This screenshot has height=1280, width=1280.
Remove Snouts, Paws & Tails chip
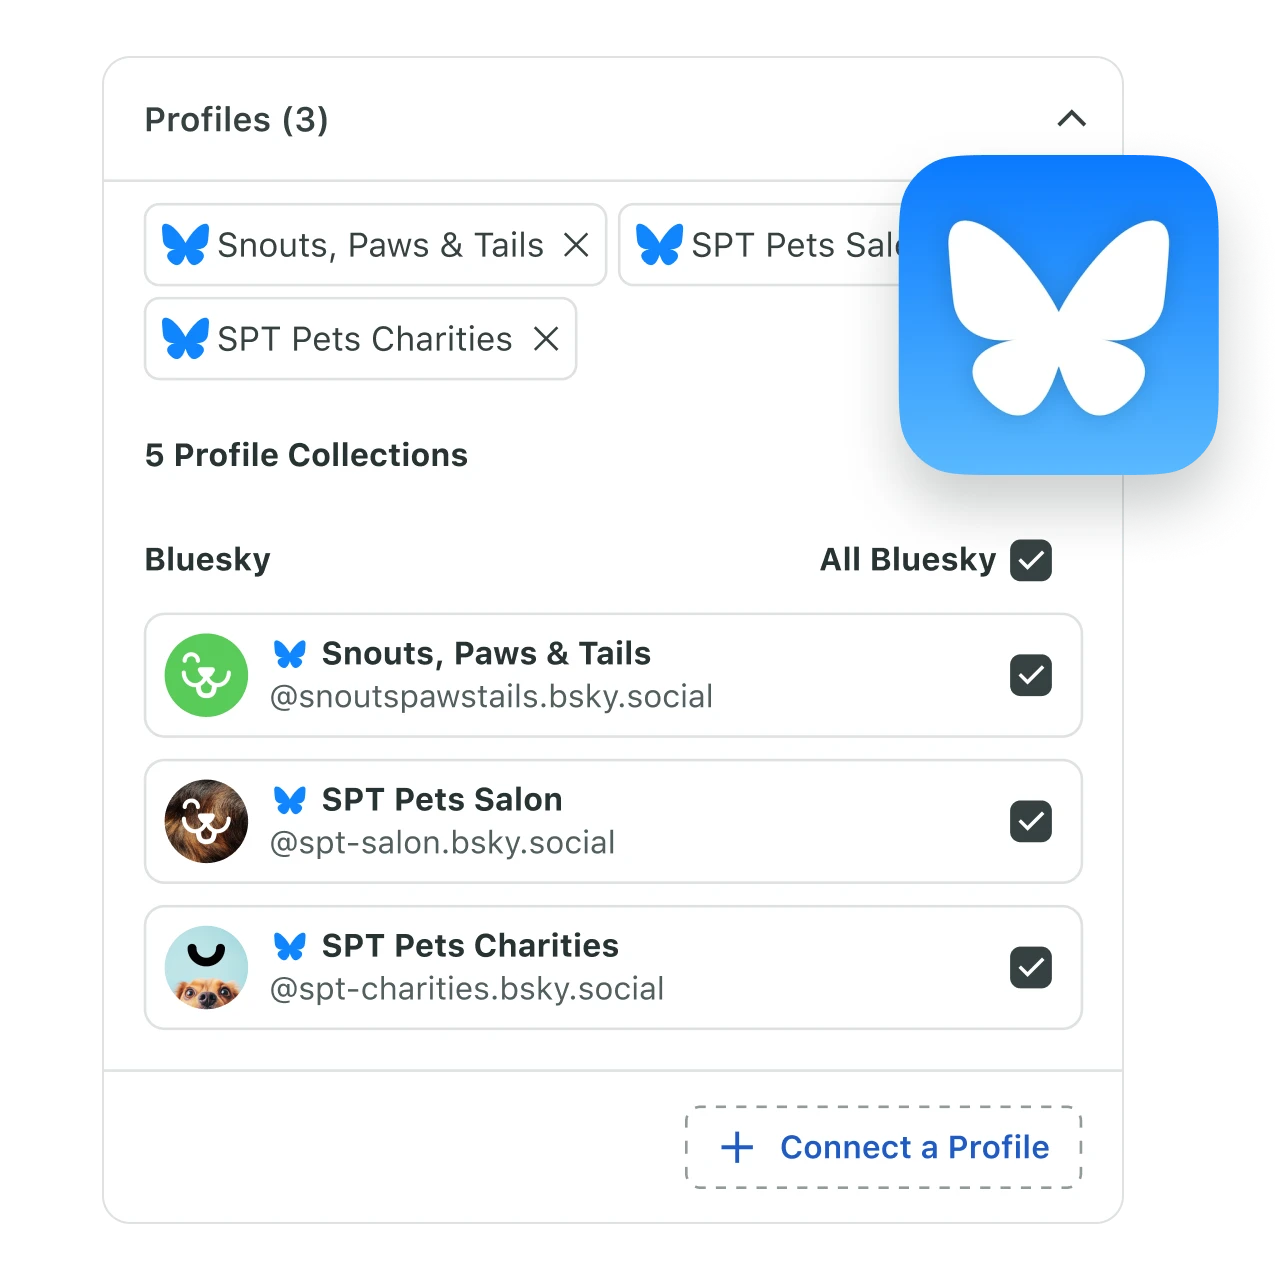coord(576,245)
